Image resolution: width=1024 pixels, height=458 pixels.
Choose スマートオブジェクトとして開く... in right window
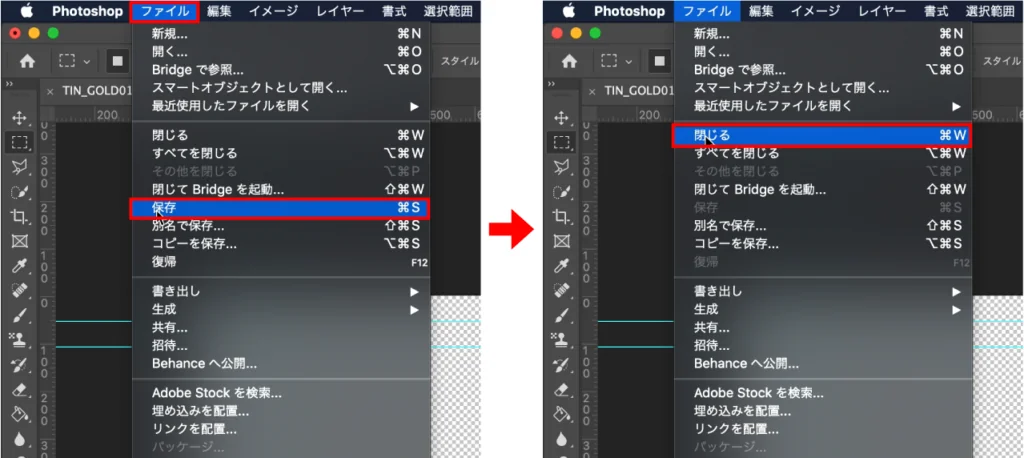tap(823, 88)
